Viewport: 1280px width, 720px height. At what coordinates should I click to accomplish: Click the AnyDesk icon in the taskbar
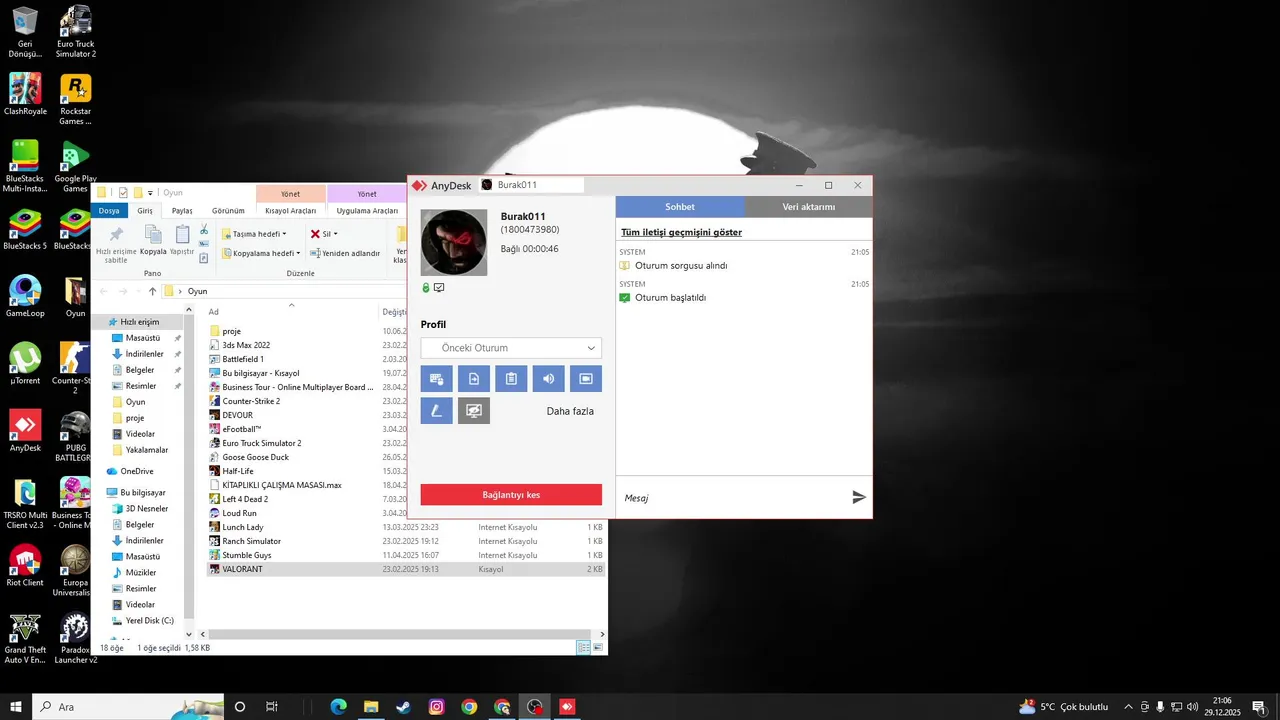coord(568,707)
